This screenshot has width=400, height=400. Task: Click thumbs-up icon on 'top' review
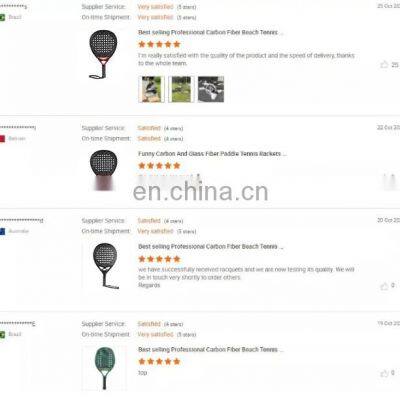coord(384,373)
